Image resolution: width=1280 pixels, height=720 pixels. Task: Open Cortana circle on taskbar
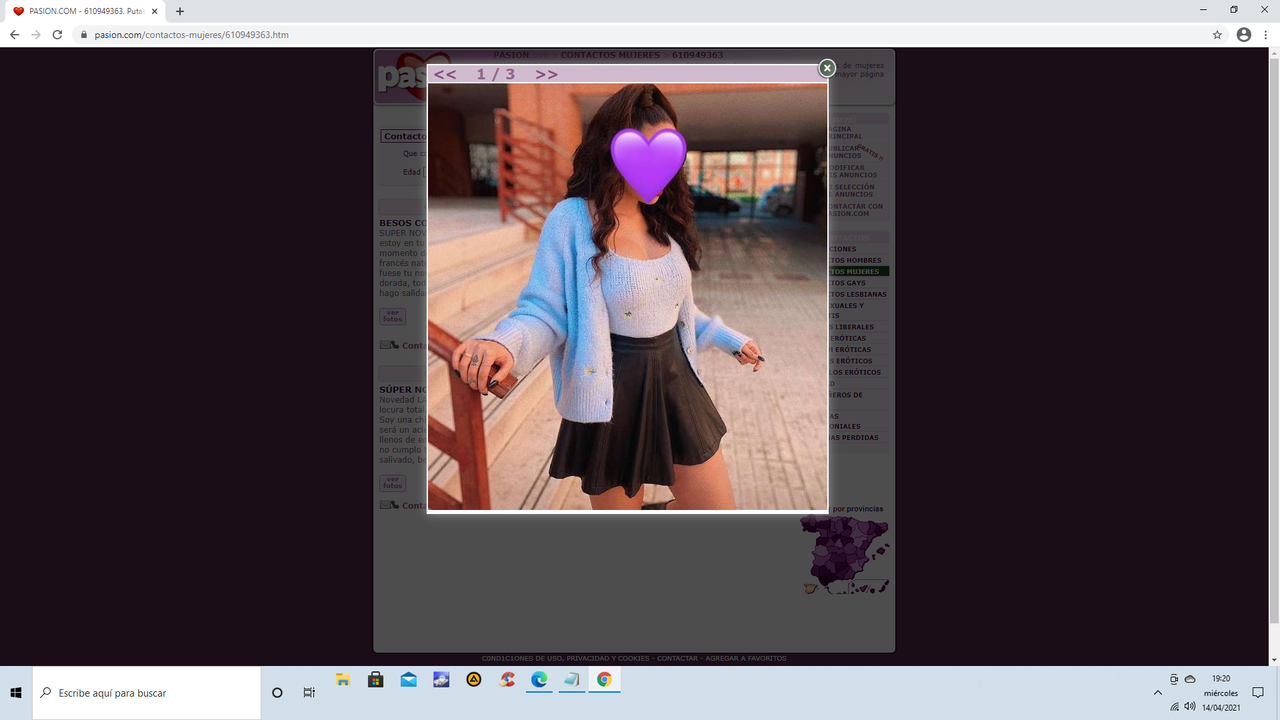(277, 693)
